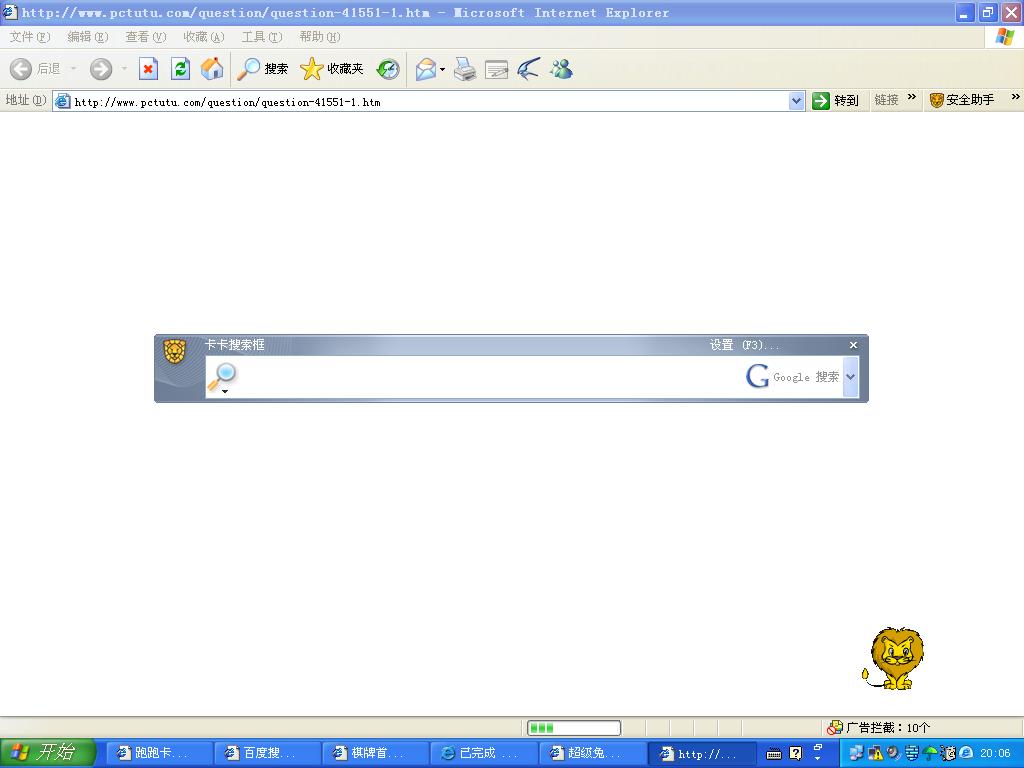This screenshot has height=768, width=1024.
Task: Open magnifier dropdown in 卡卡搜索框
Action: pyautogui.click(x=225, y=391)
